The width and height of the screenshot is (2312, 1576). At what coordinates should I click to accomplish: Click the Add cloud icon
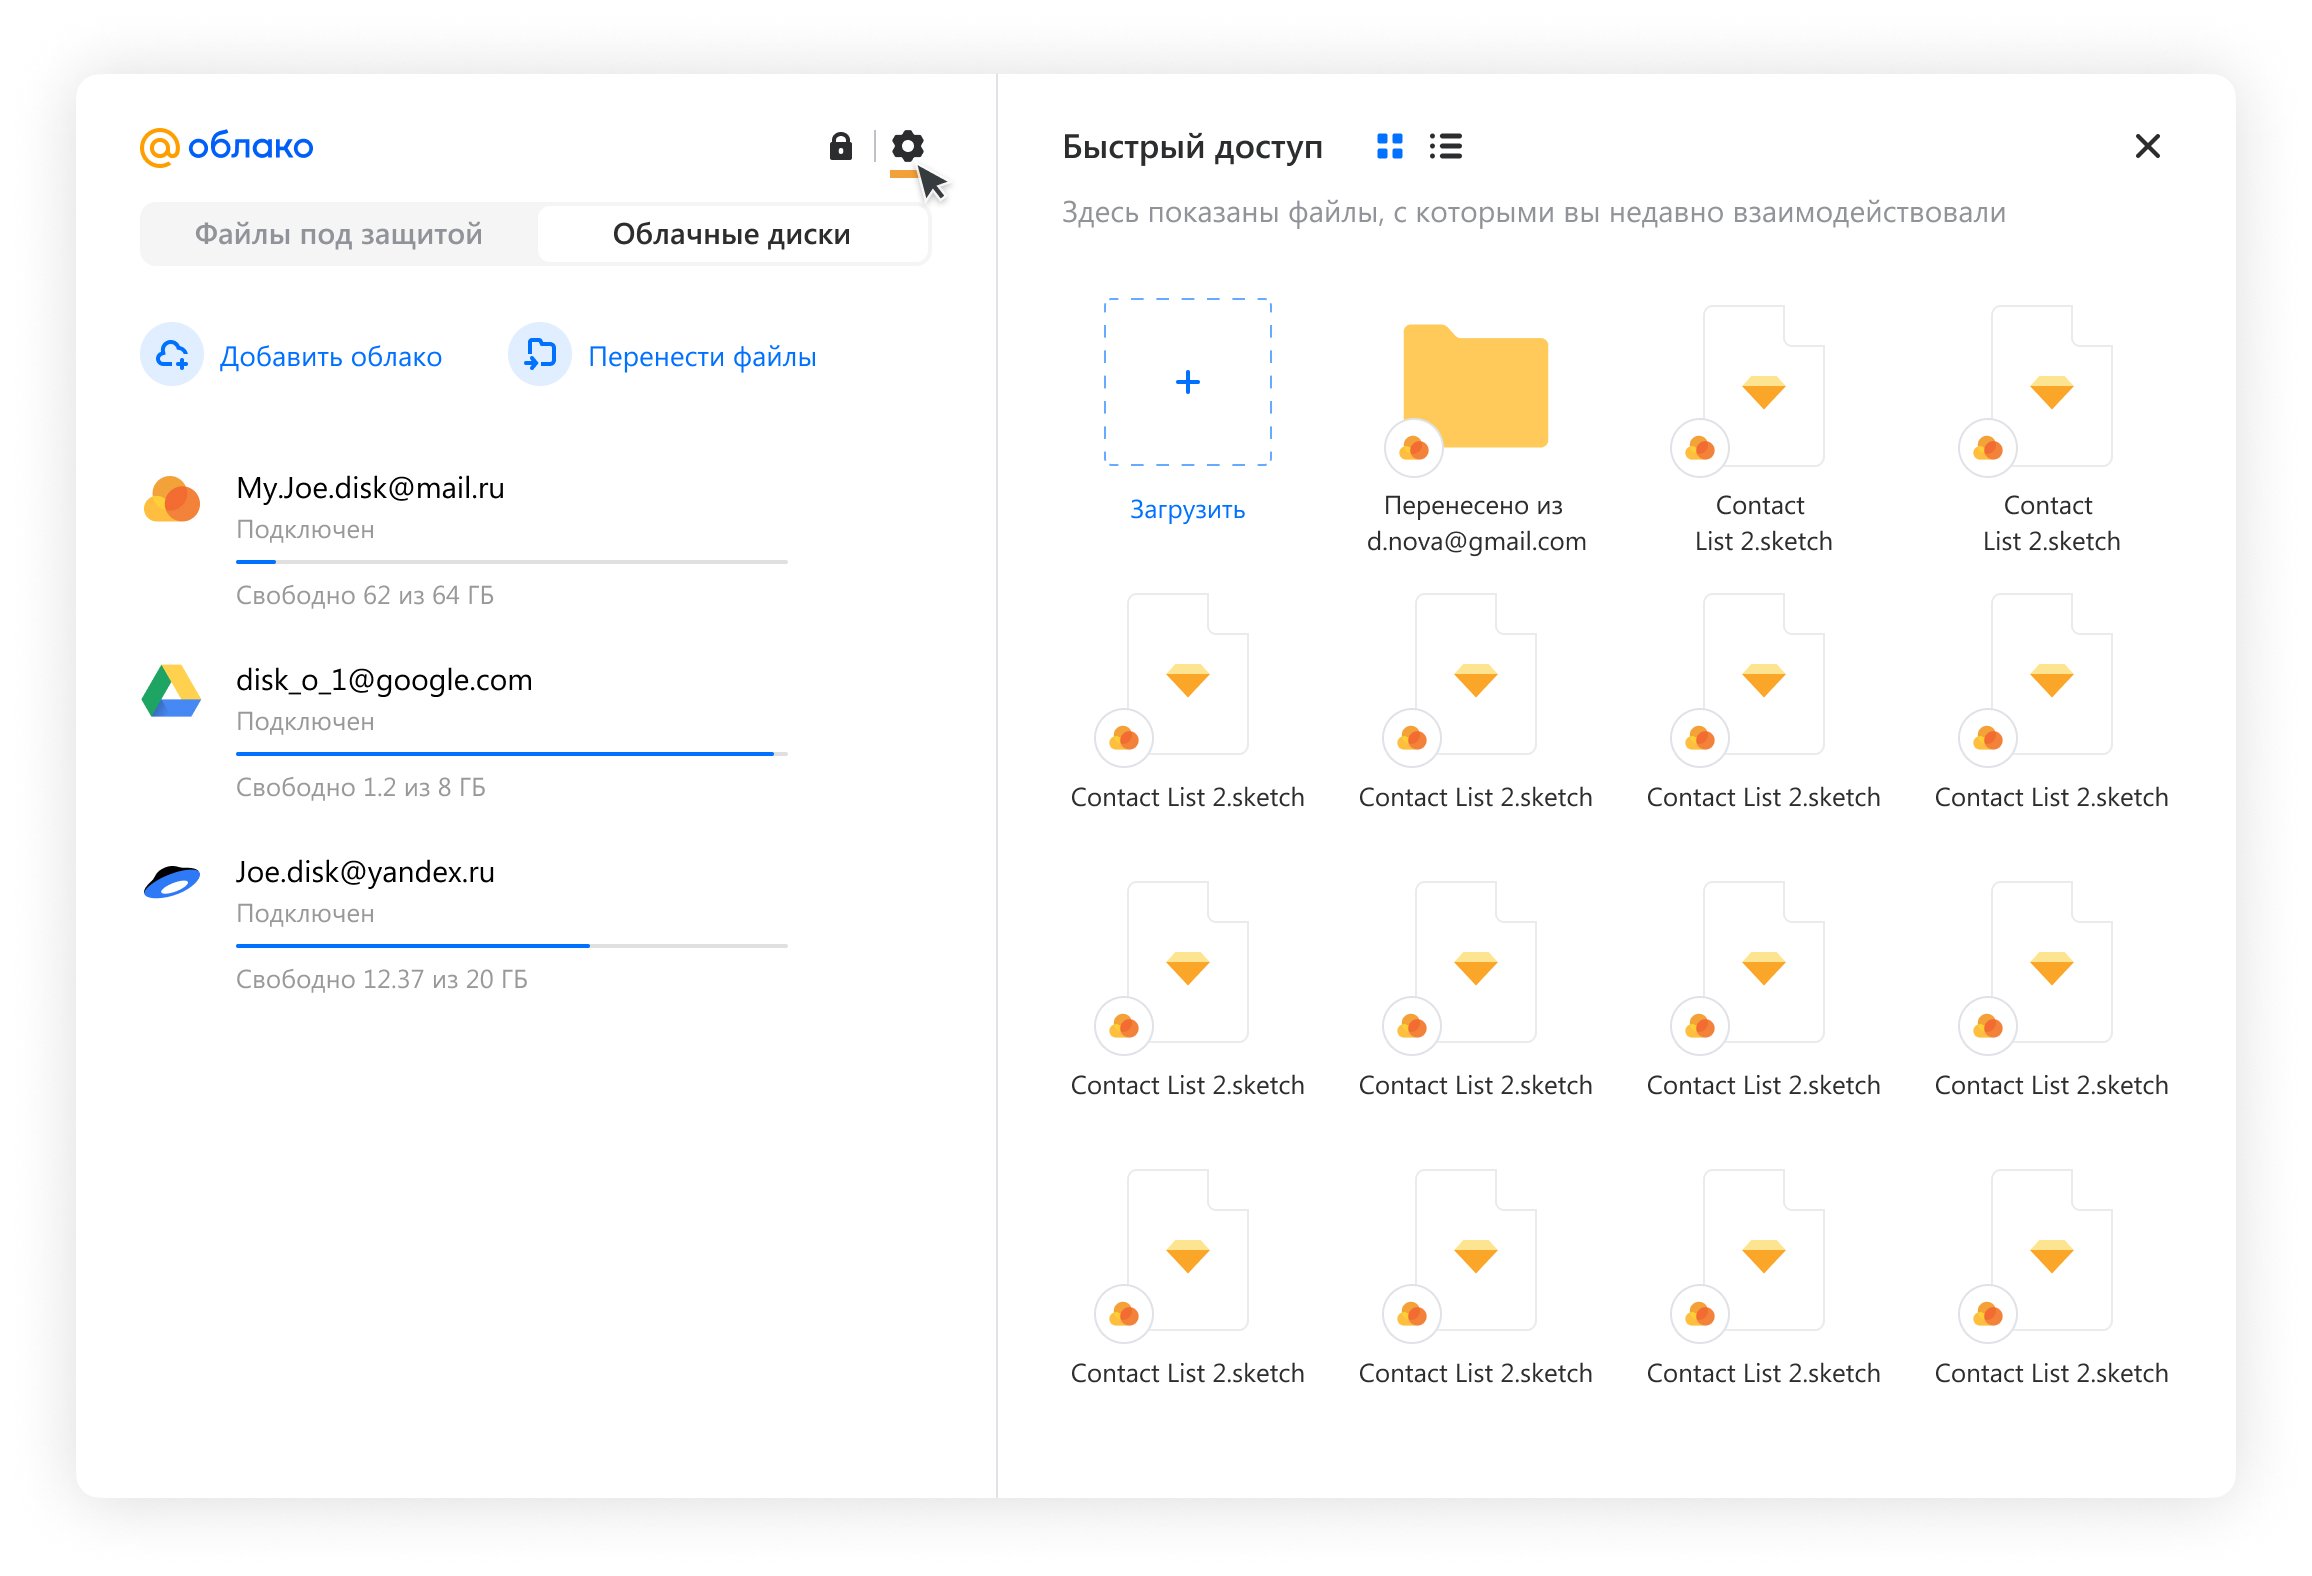tap(172, 354)
